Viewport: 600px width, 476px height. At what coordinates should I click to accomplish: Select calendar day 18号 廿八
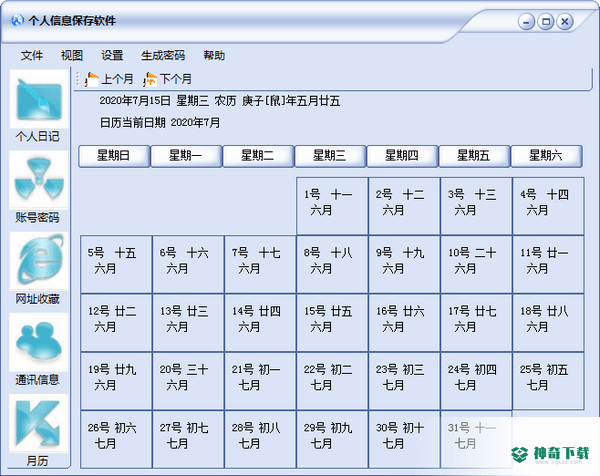point(548,323)
